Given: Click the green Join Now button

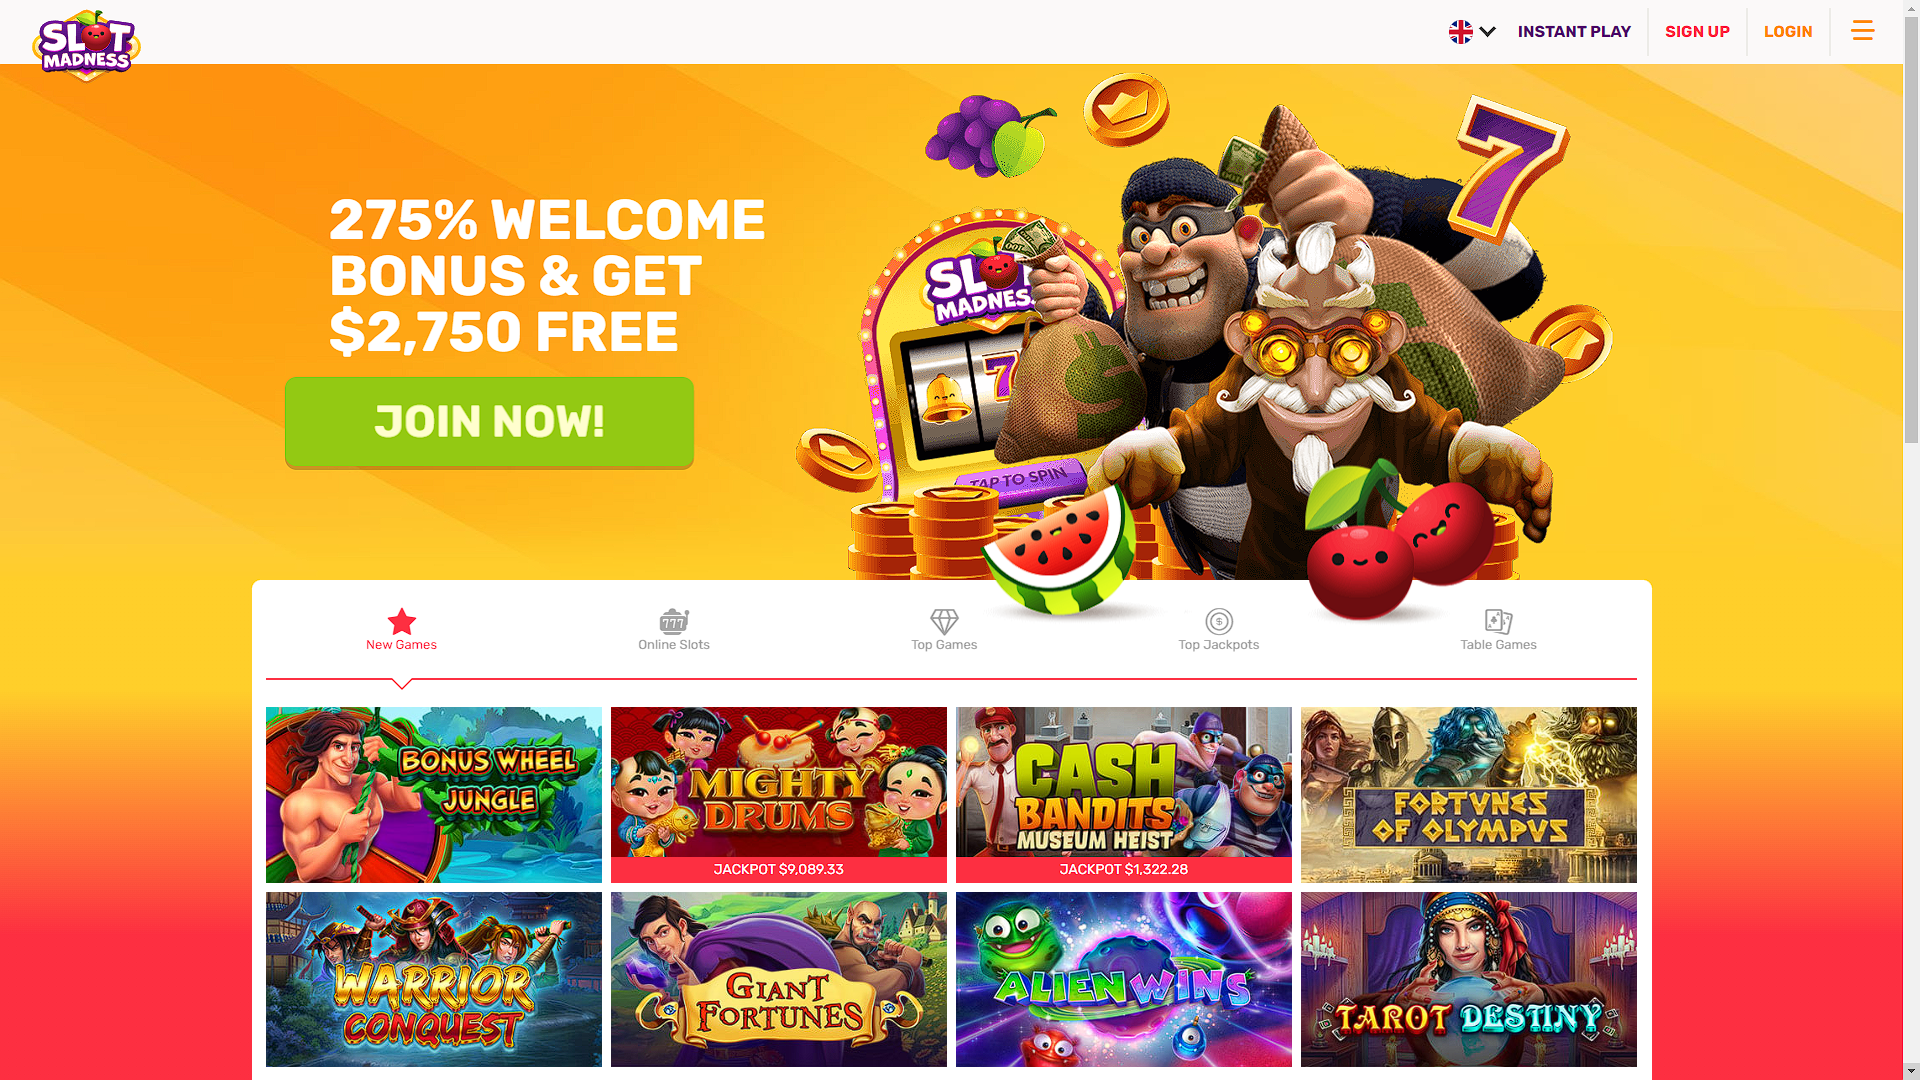Looking at the screenshot, I should click(x=489, y=422).
